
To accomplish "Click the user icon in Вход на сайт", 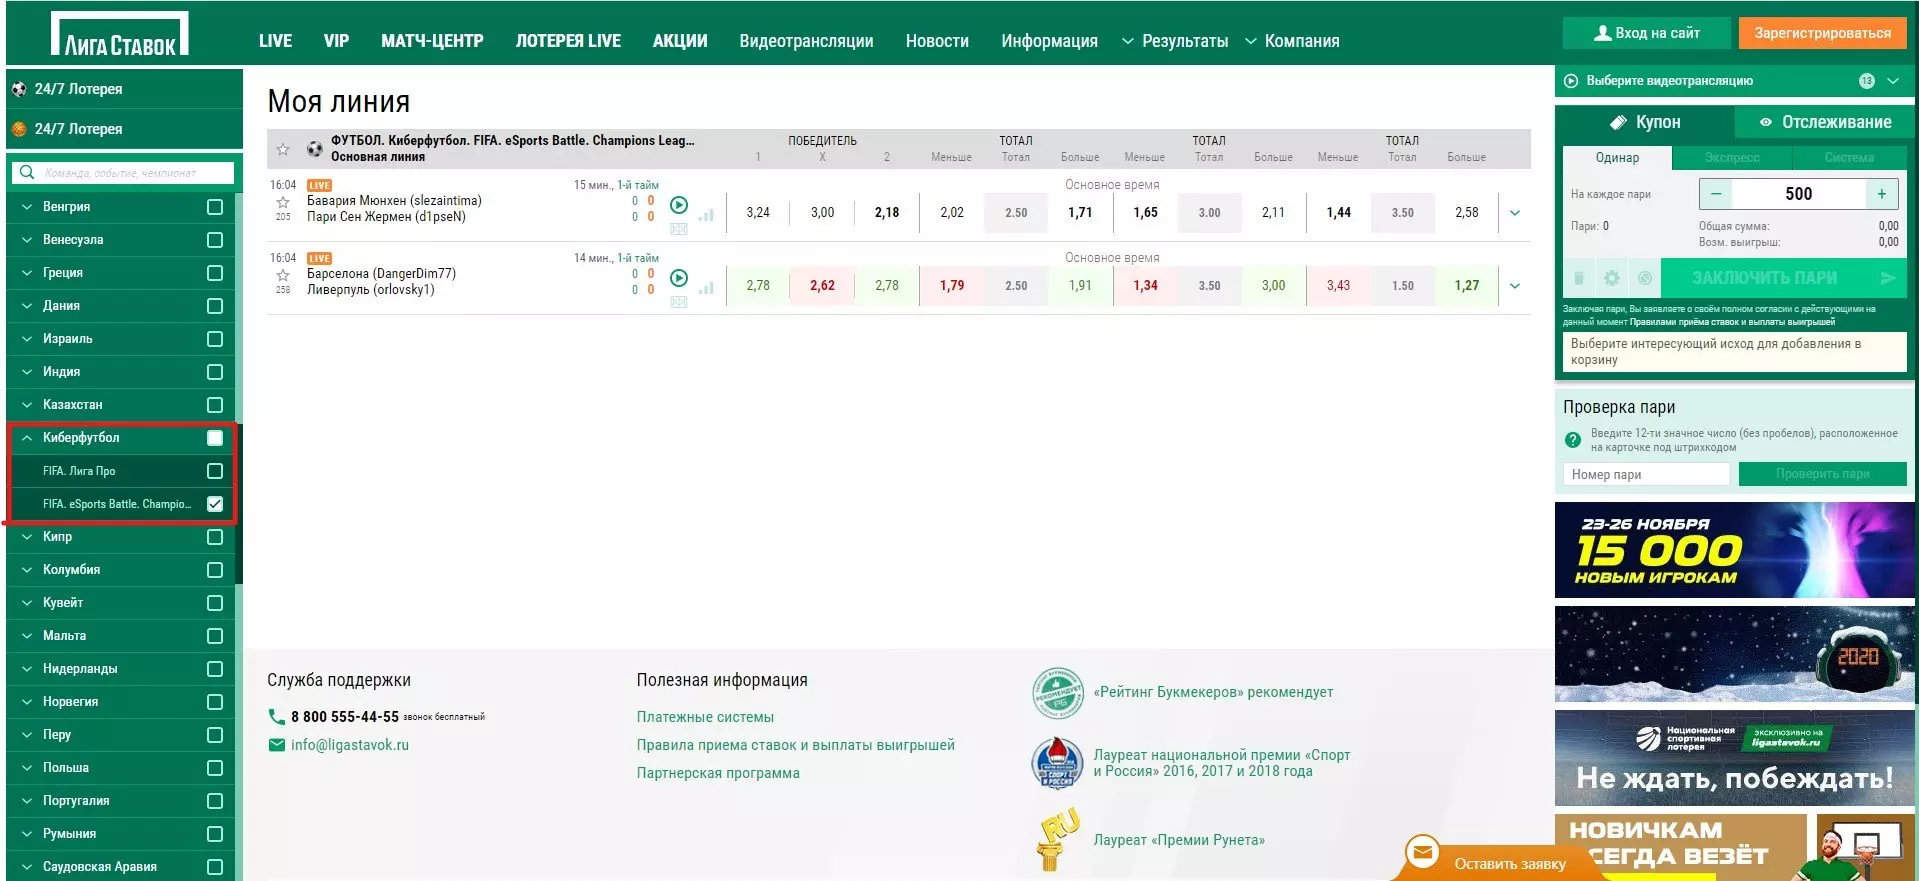I will (x=1602, y=33).
